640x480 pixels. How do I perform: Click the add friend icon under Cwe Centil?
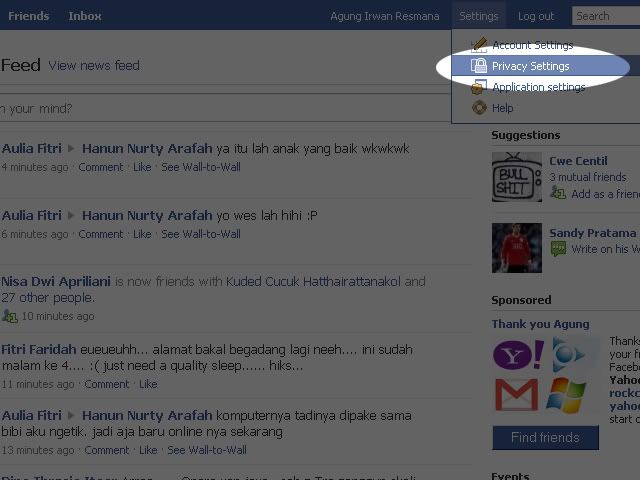558,194
